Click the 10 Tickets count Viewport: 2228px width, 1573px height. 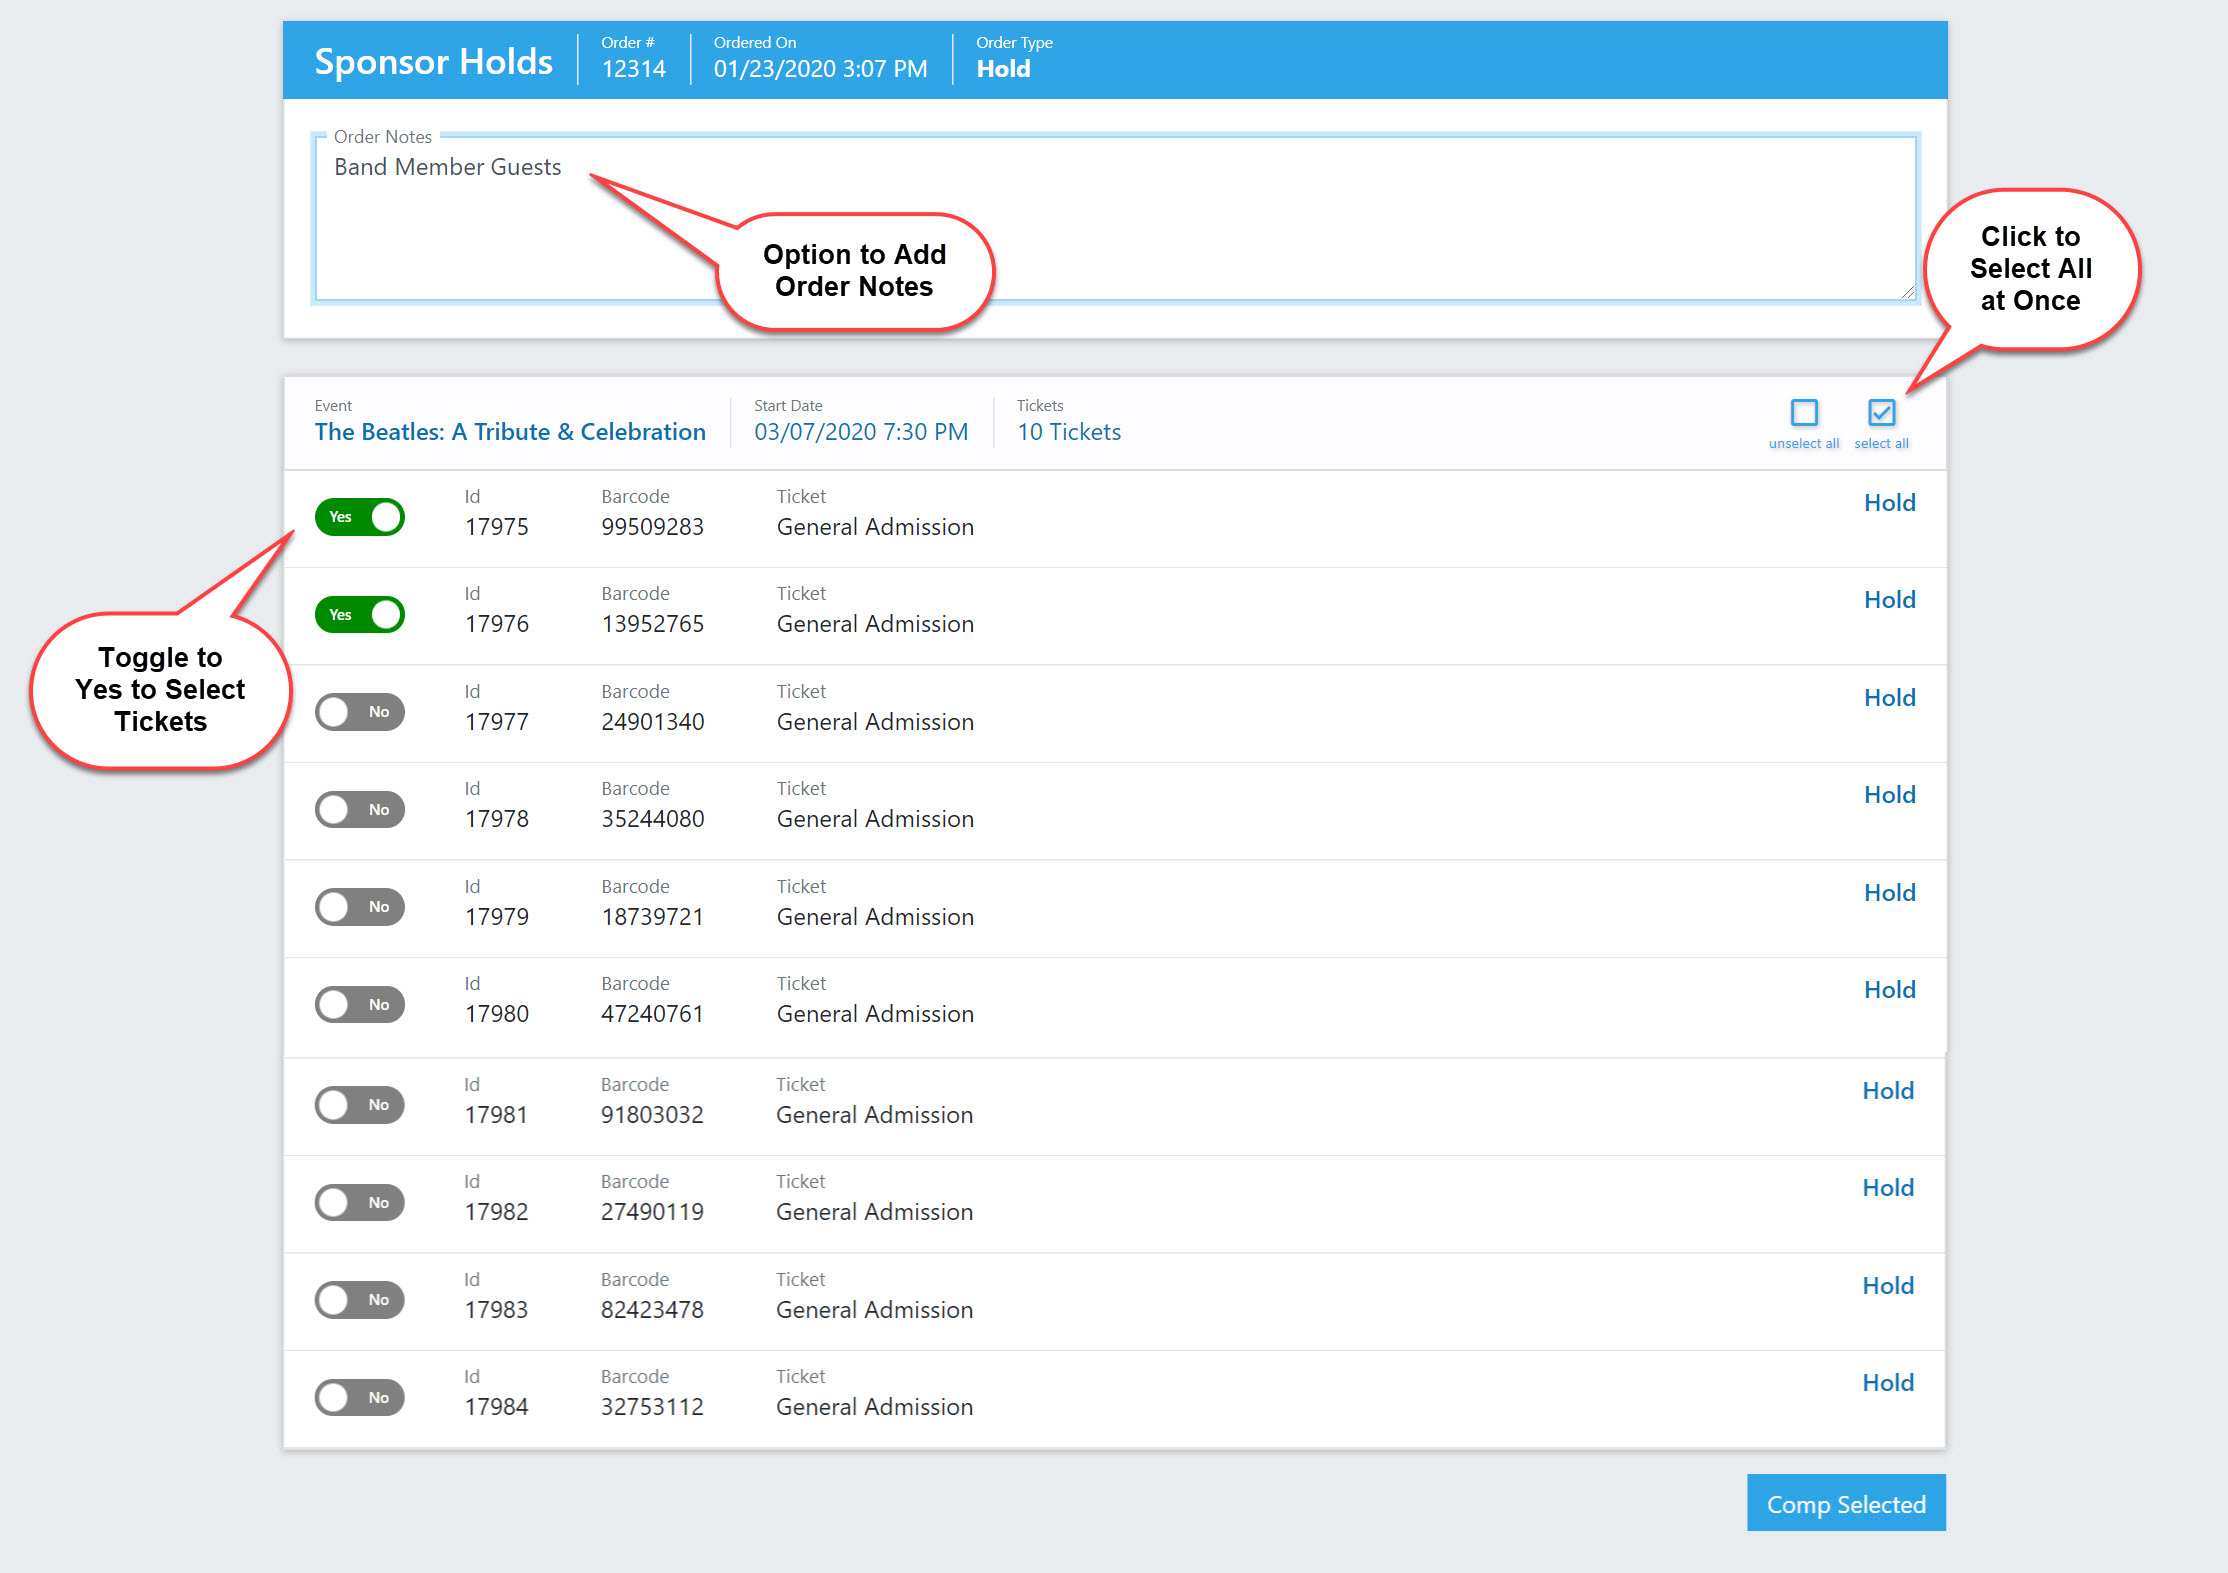point(1069,432)
